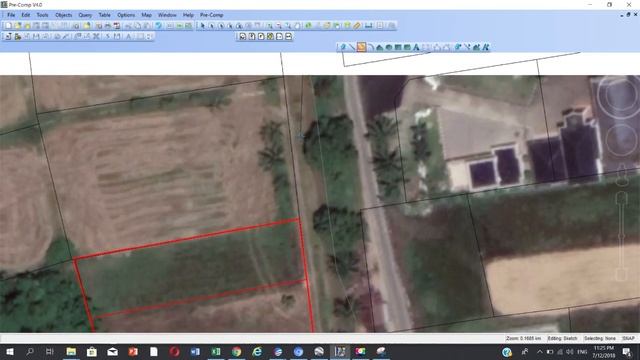Open the Region Style icon

(476, 47)
